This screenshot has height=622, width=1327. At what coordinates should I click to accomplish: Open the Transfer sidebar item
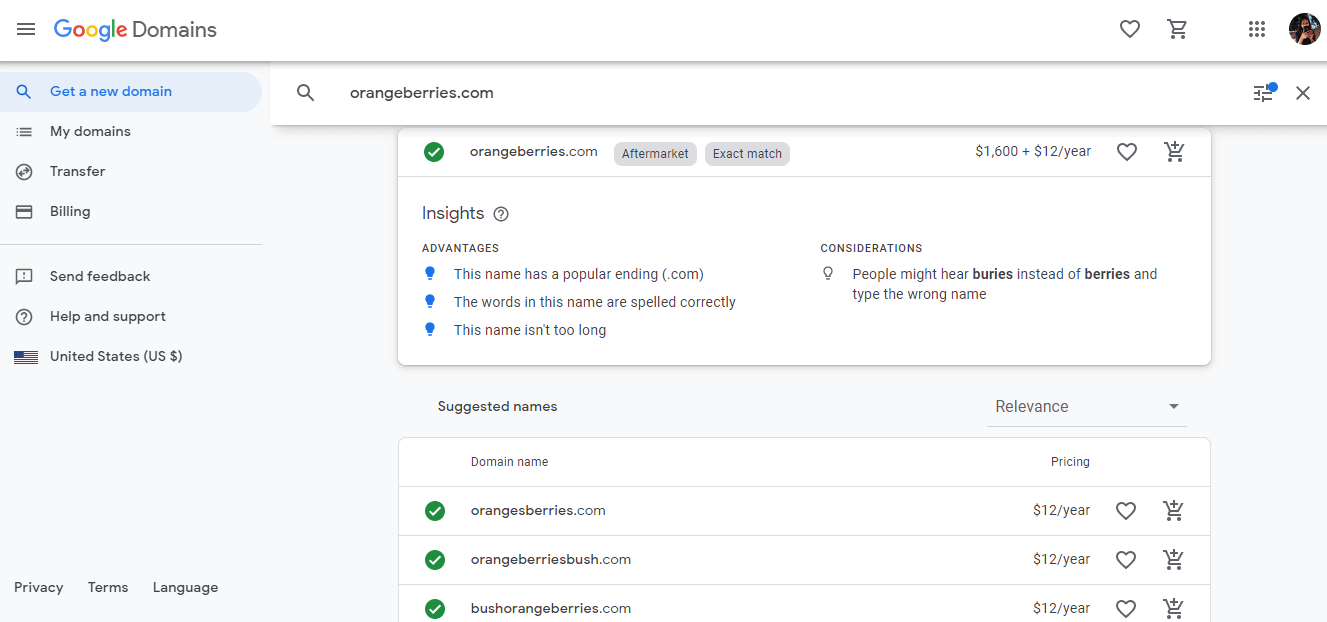(77, 172)
